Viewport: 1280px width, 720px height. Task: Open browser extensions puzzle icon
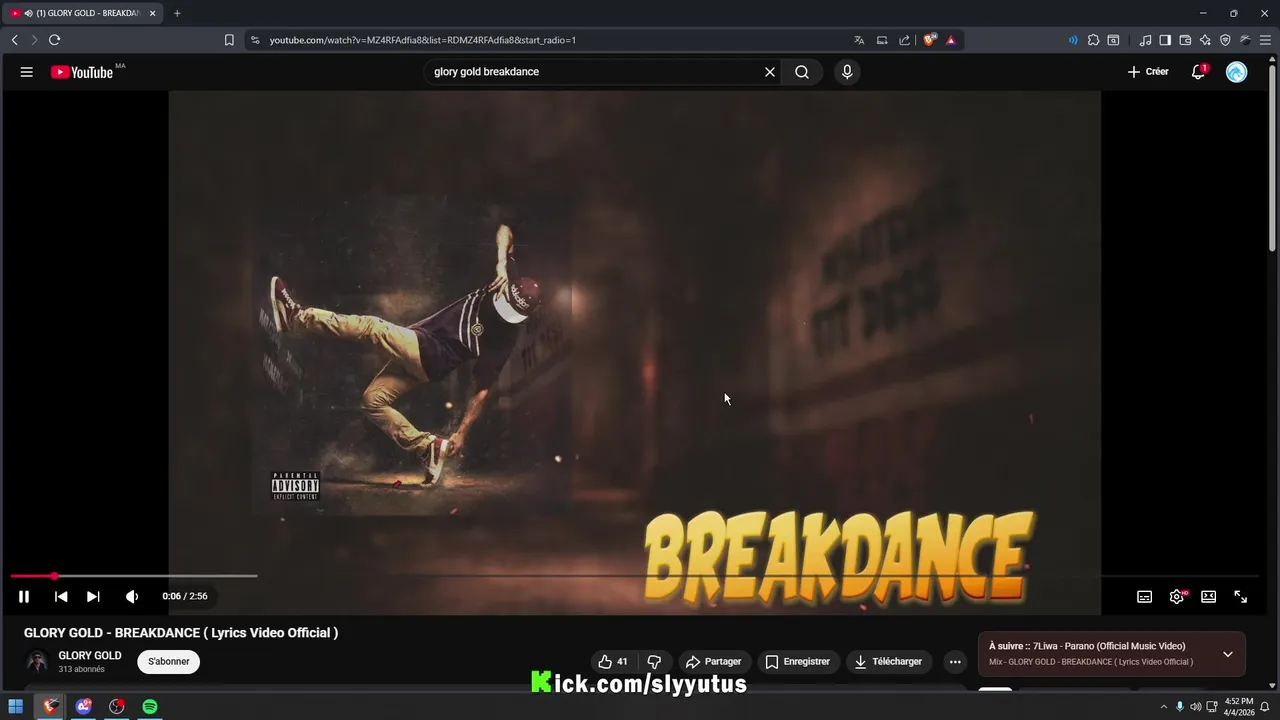[x=1093, y=40]
